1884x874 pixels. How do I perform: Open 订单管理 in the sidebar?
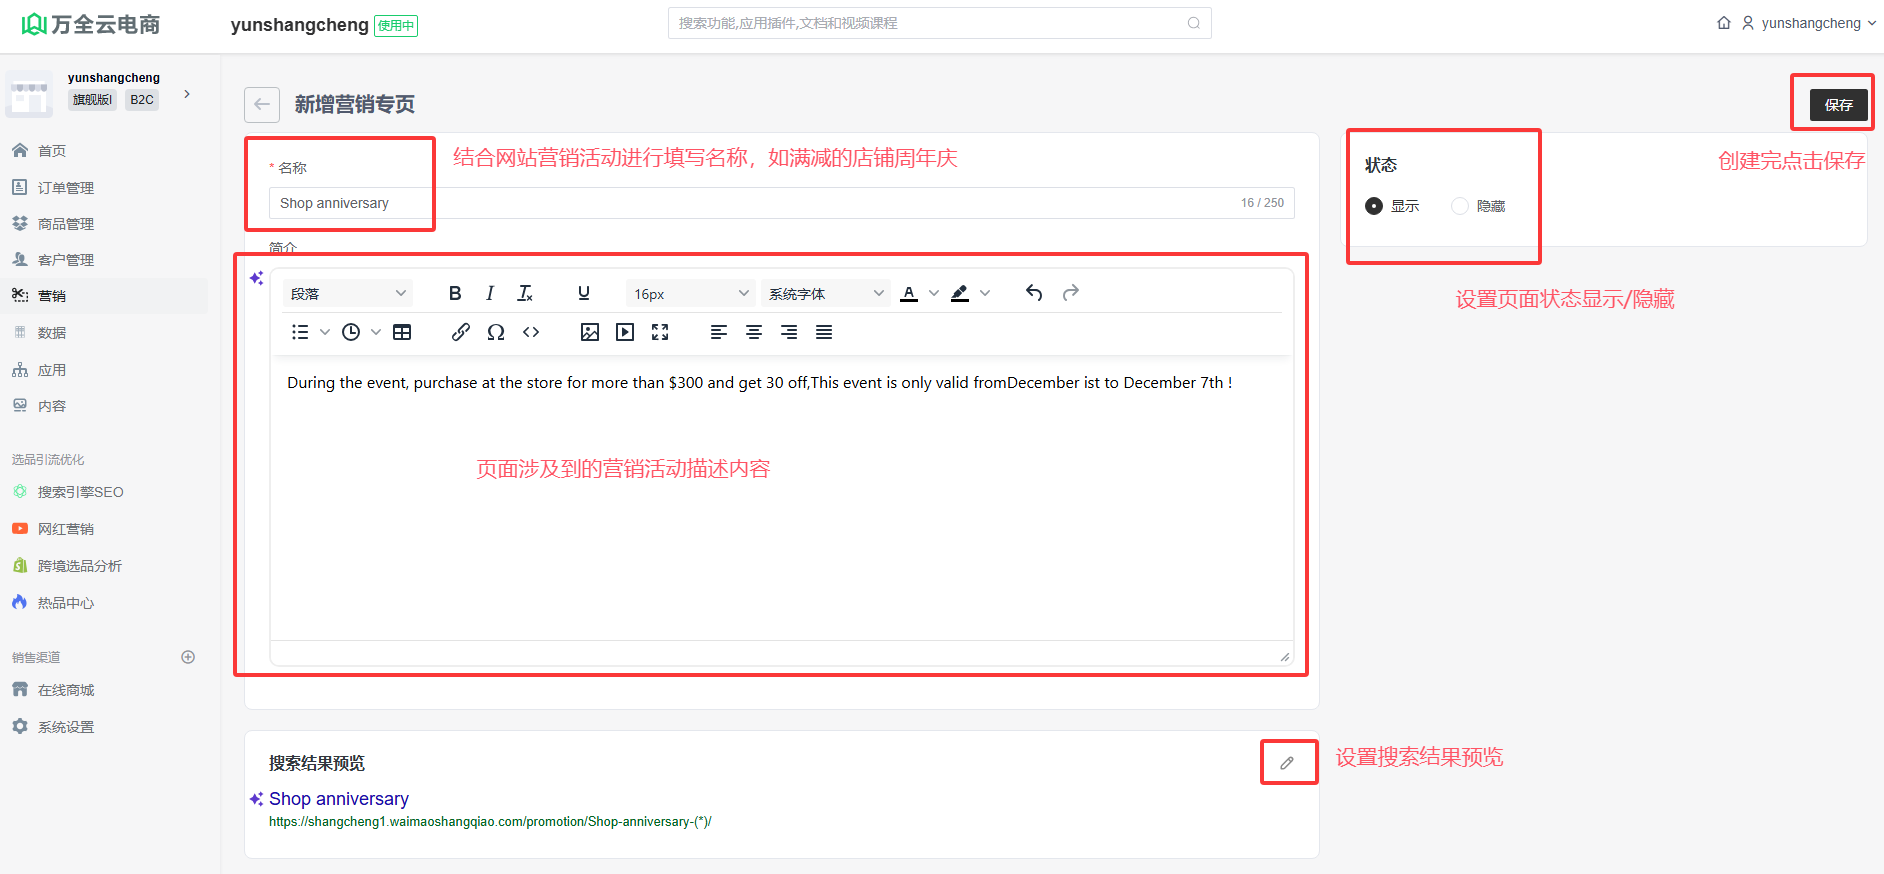click(66, 188)
